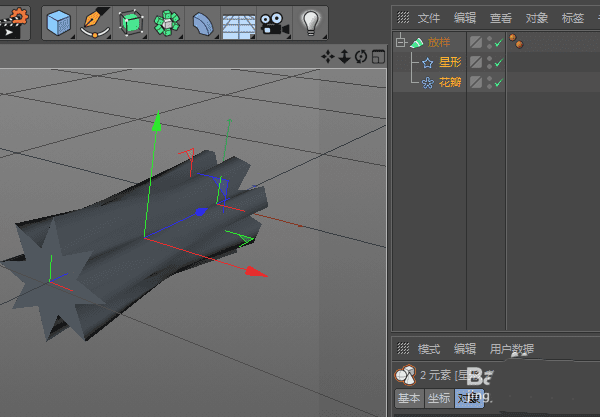Open the 模式 menu in Attributes panel
Image resolution: width=600 pixels, height=417 pixels.
click(428, 349)
